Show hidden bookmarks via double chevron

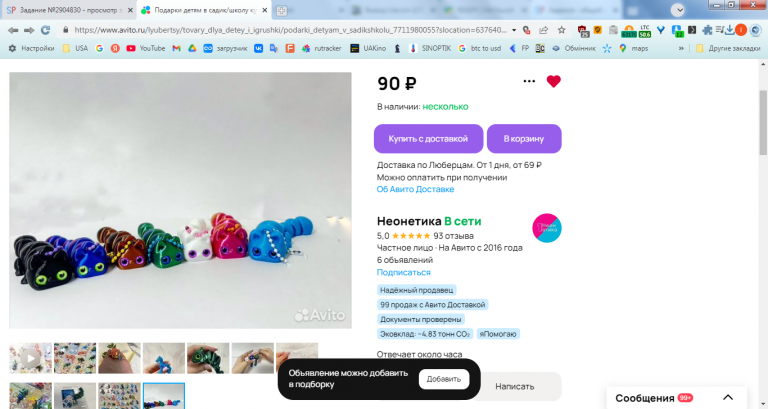(x=681, y=48)
